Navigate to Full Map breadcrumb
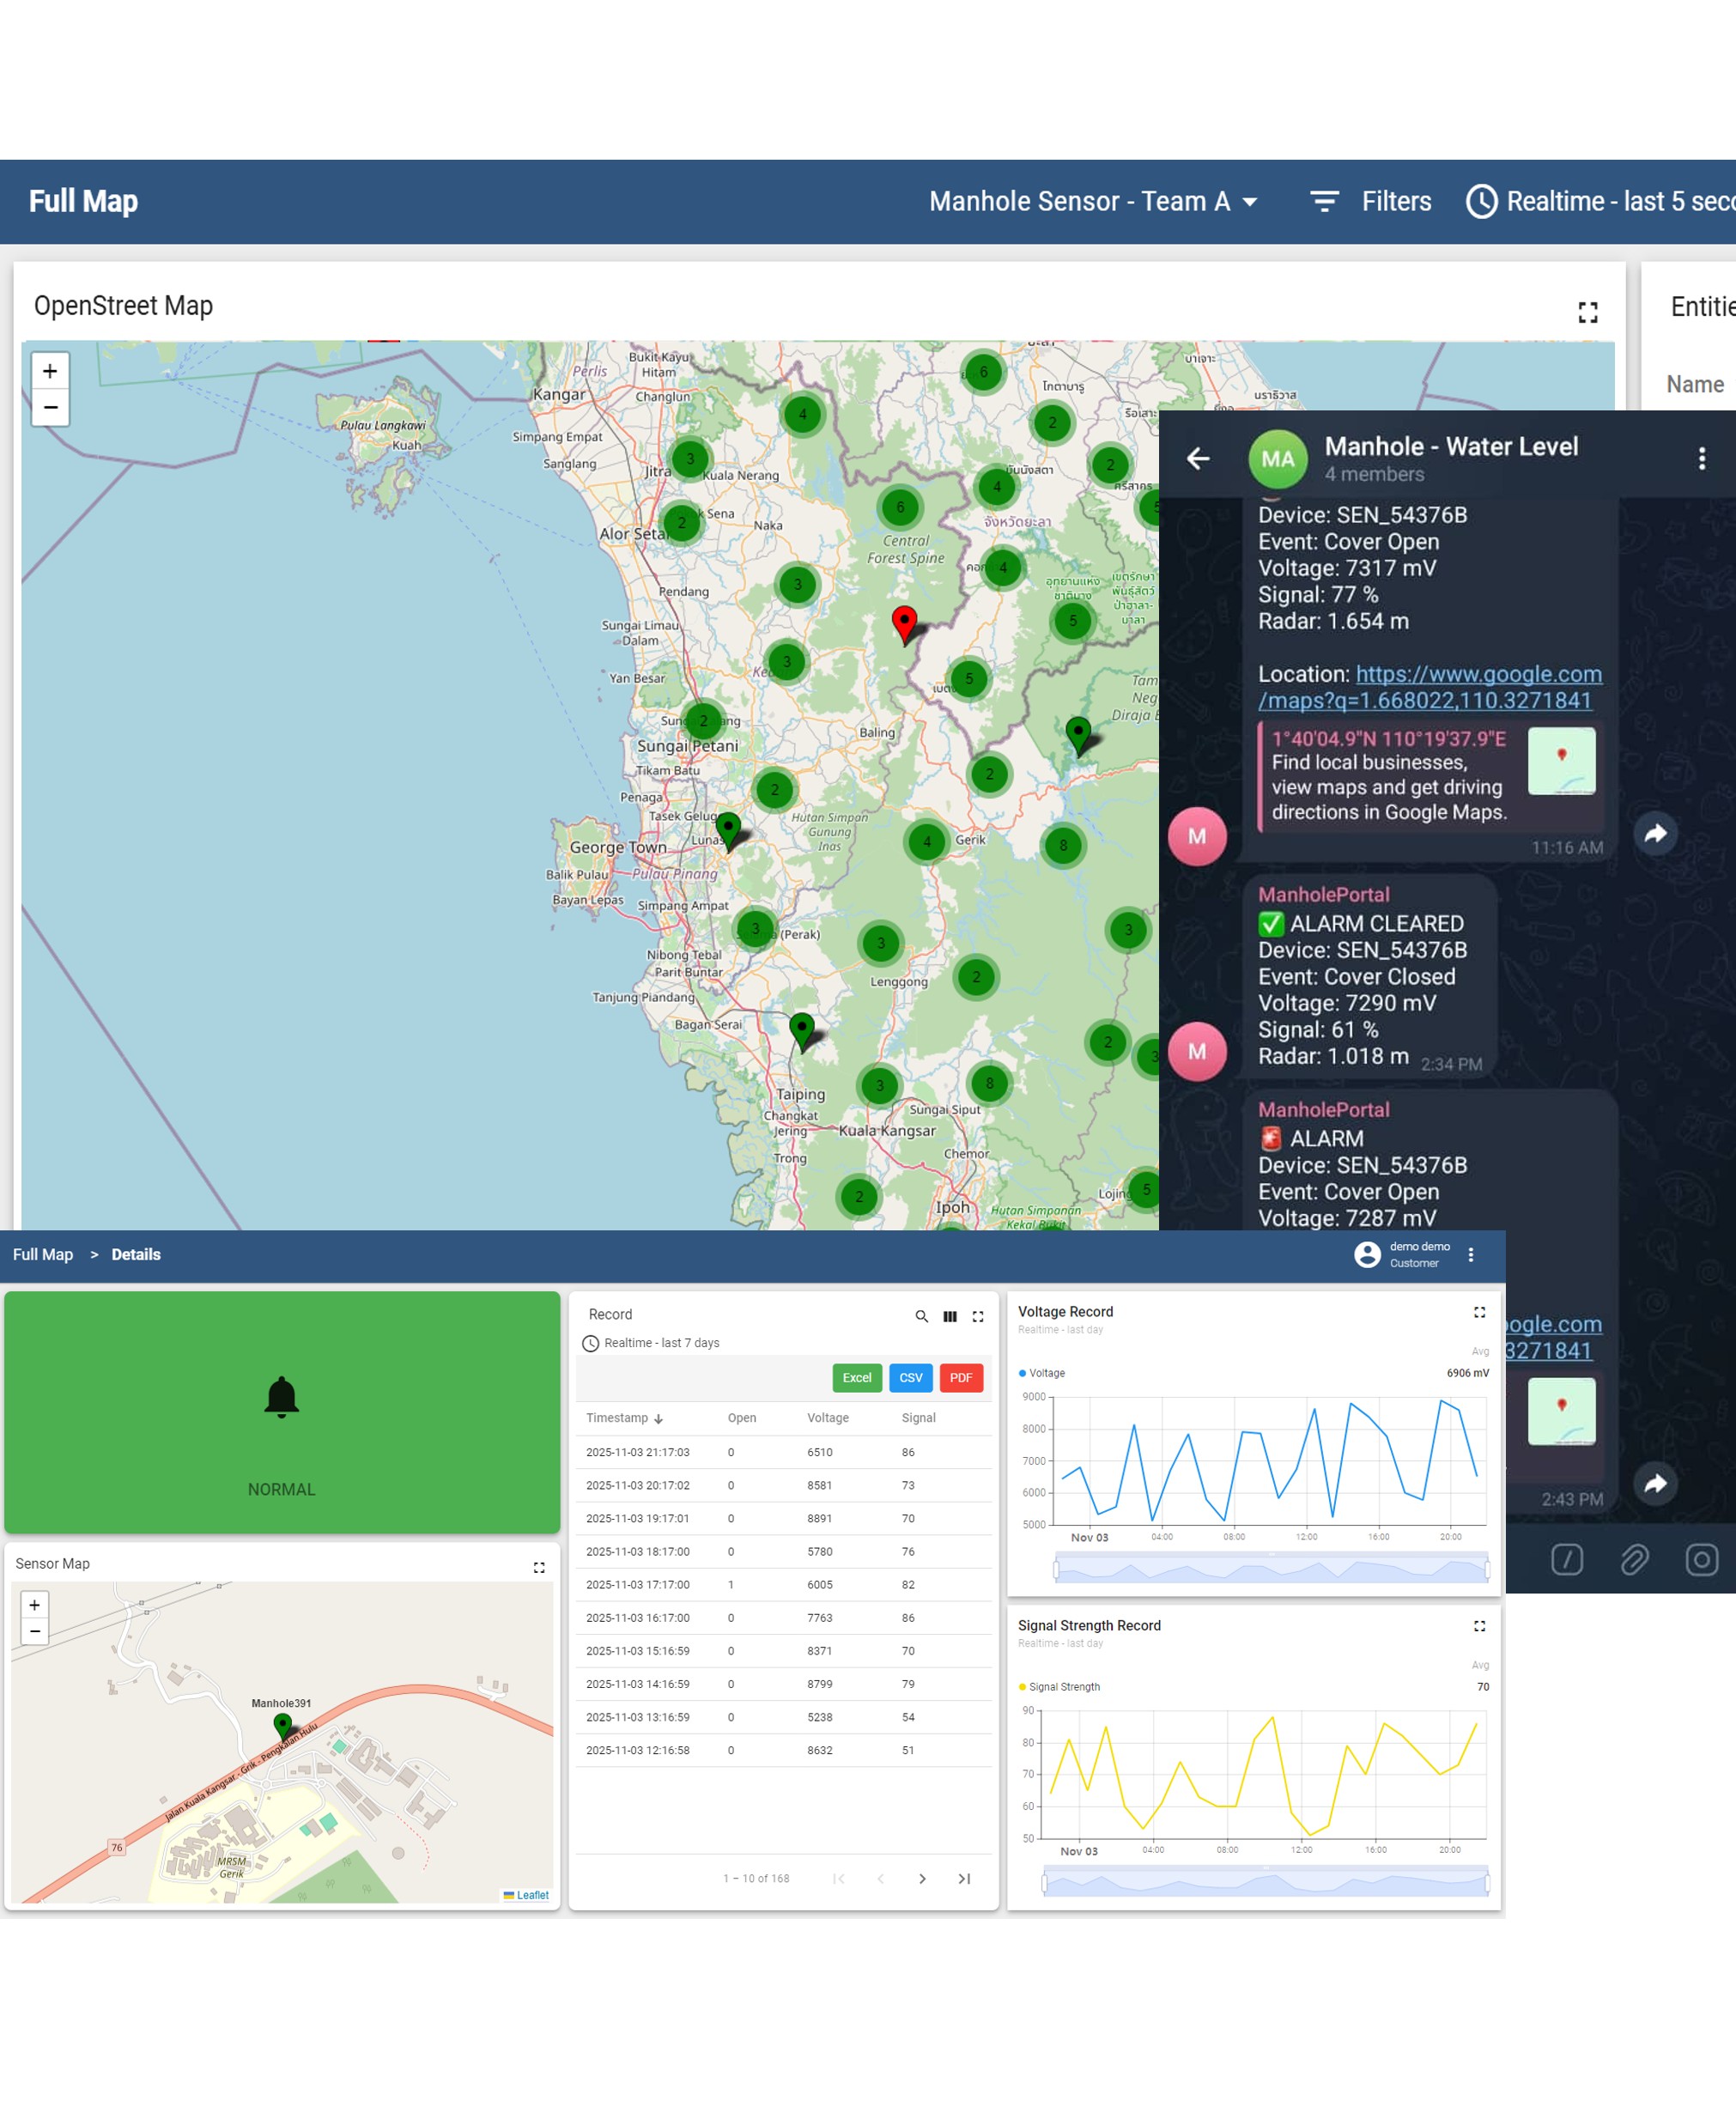This screenshot has height=2125, width=1736. click(x=43, y=1254)
